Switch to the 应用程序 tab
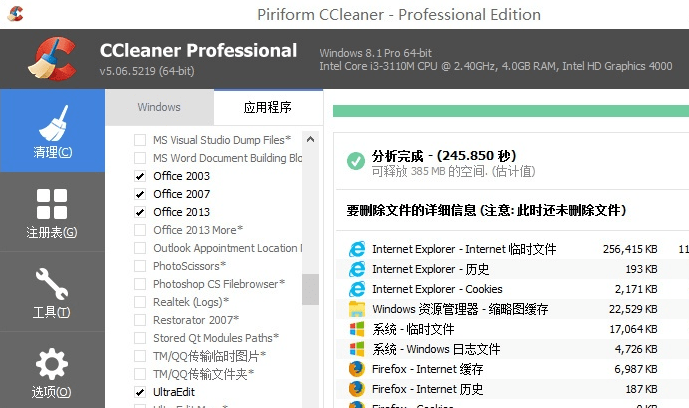Screen dimensions: 689x408 [x=268, y=107]
